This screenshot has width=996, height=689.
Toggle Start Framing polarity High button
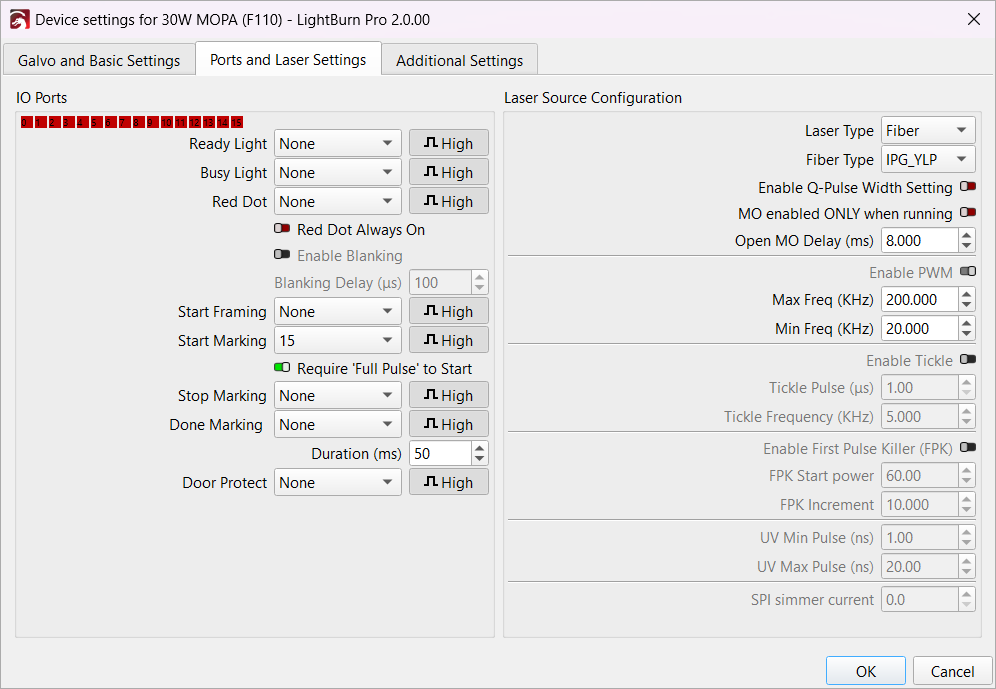coord(448,312)
